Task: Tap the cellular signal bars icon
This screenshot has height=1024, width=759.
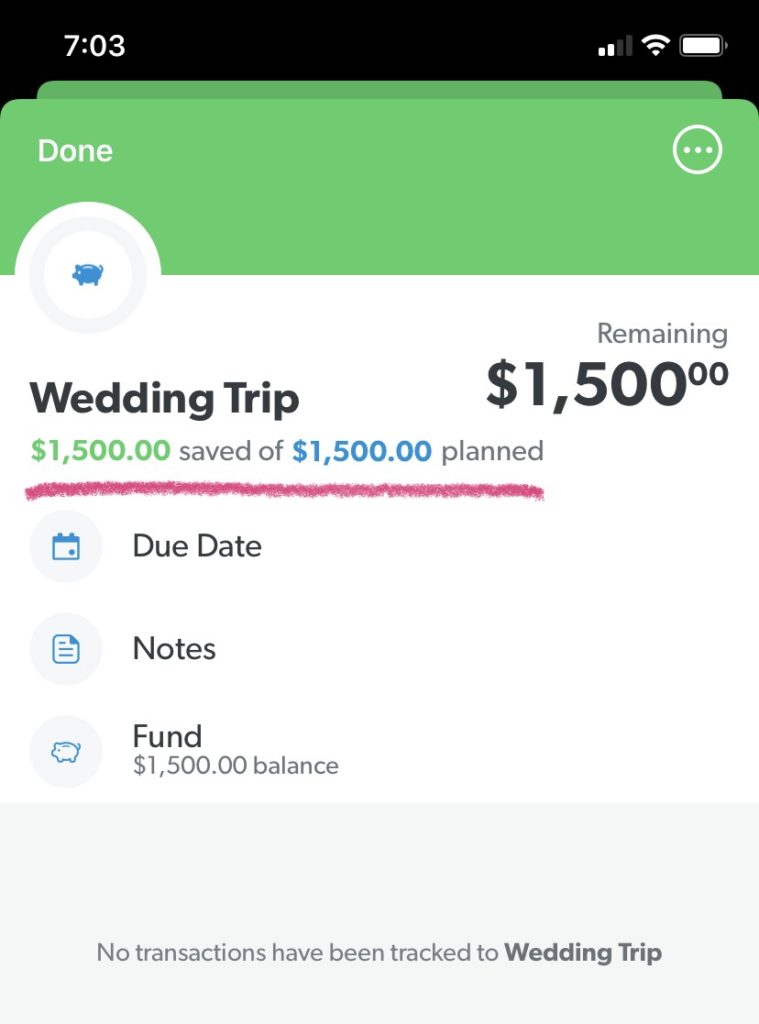Action: click(x=615, y=46)
